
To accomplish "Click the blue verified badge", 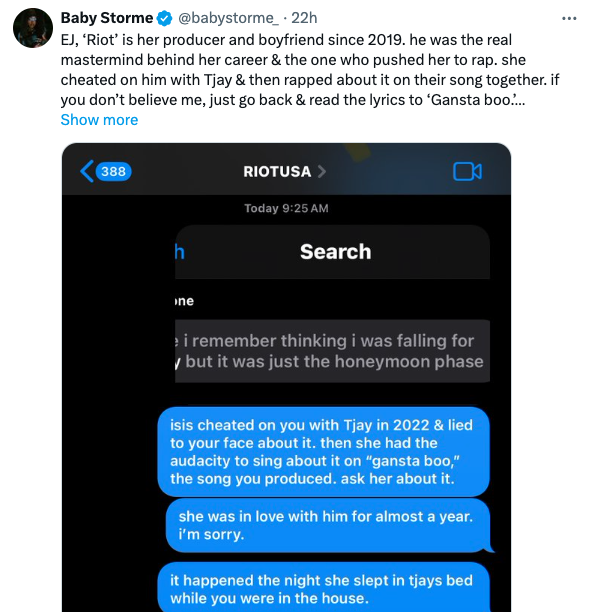I will coord(164,18).
